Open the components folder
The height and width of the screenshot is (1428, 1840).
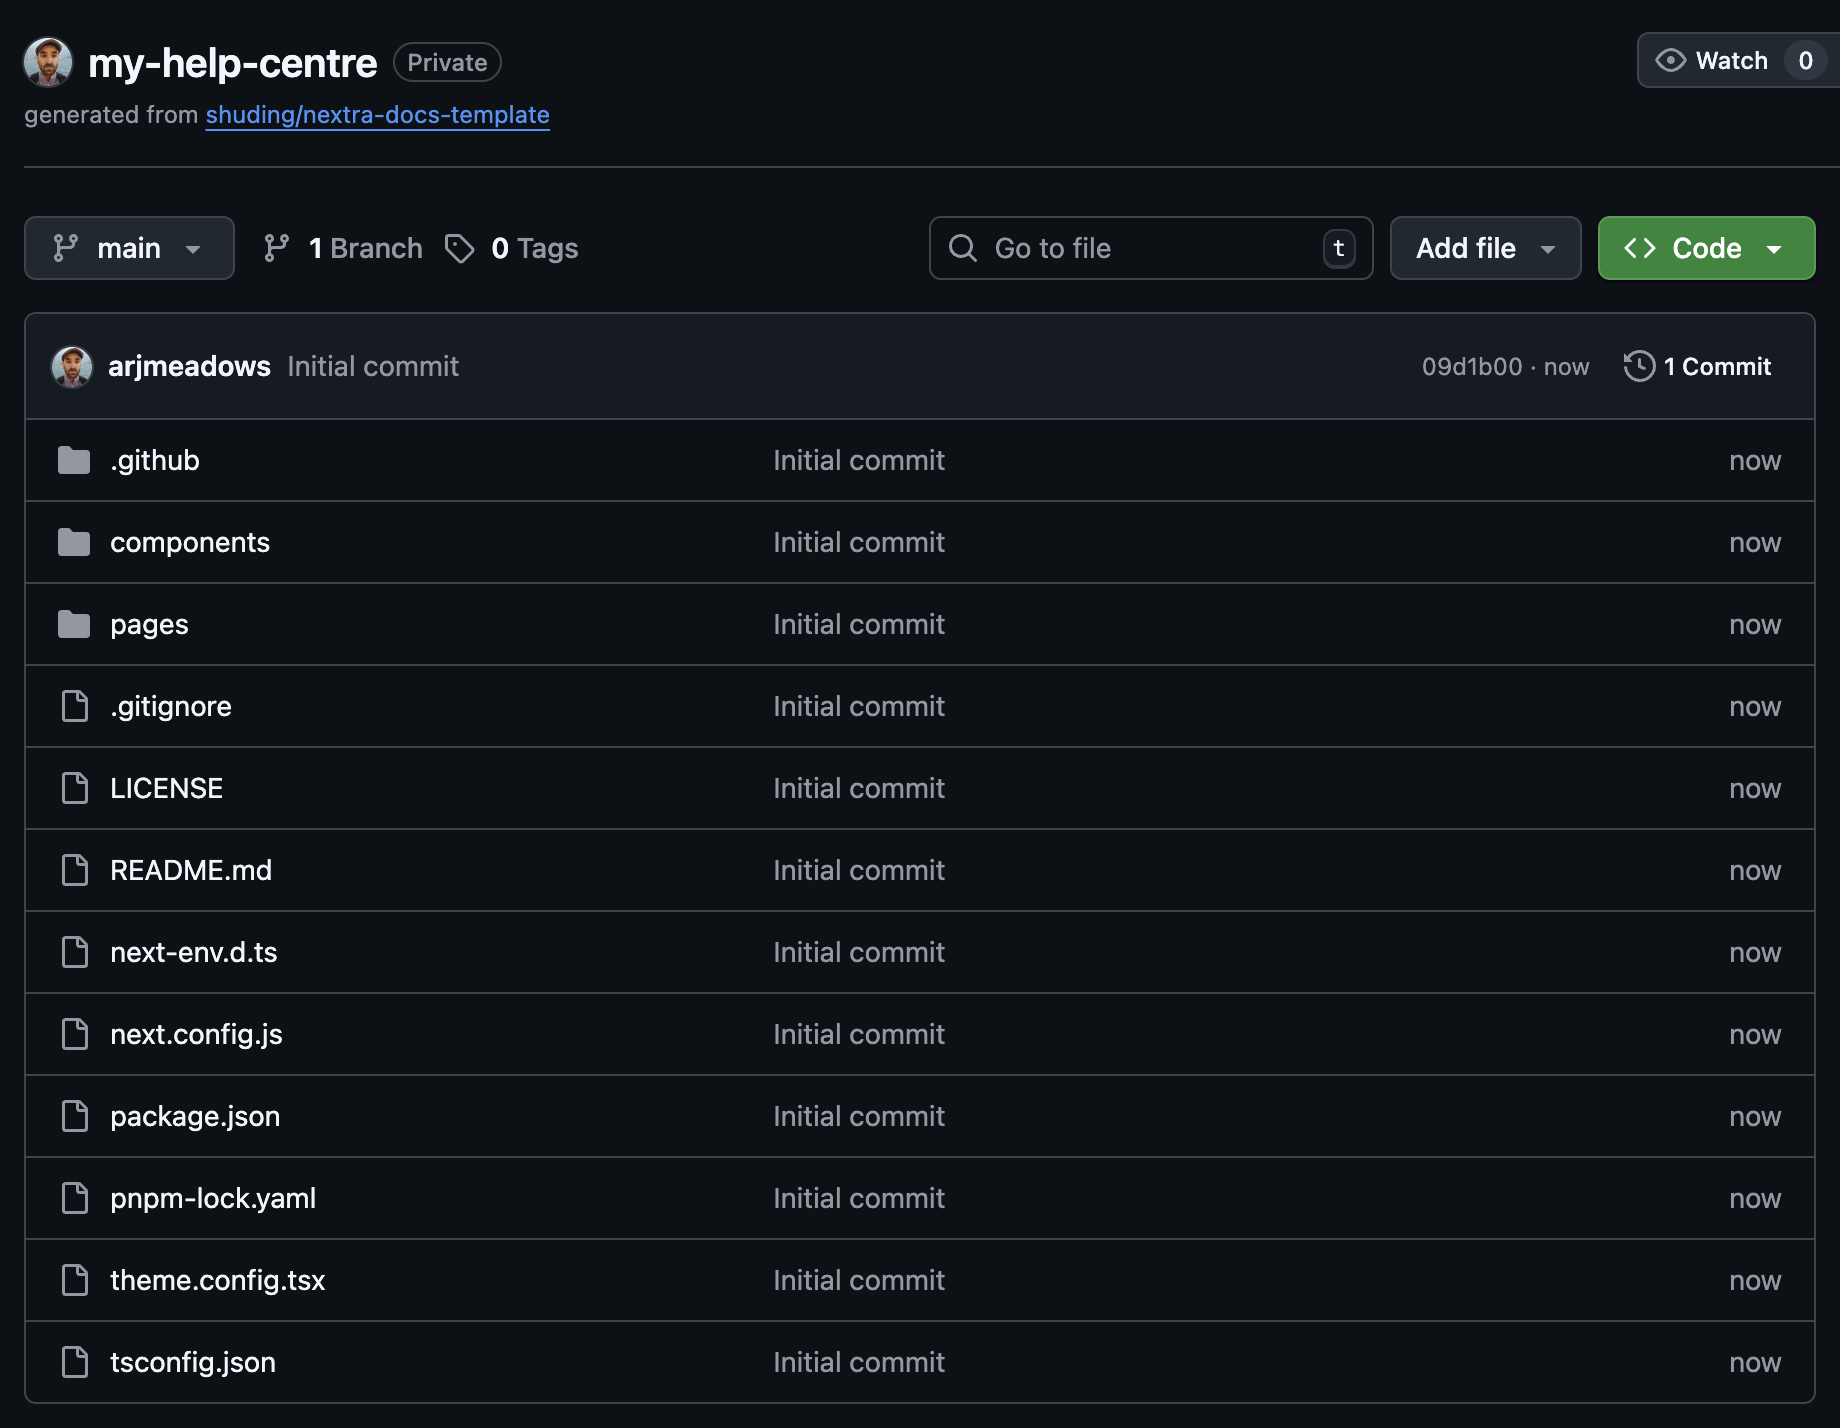190,542
